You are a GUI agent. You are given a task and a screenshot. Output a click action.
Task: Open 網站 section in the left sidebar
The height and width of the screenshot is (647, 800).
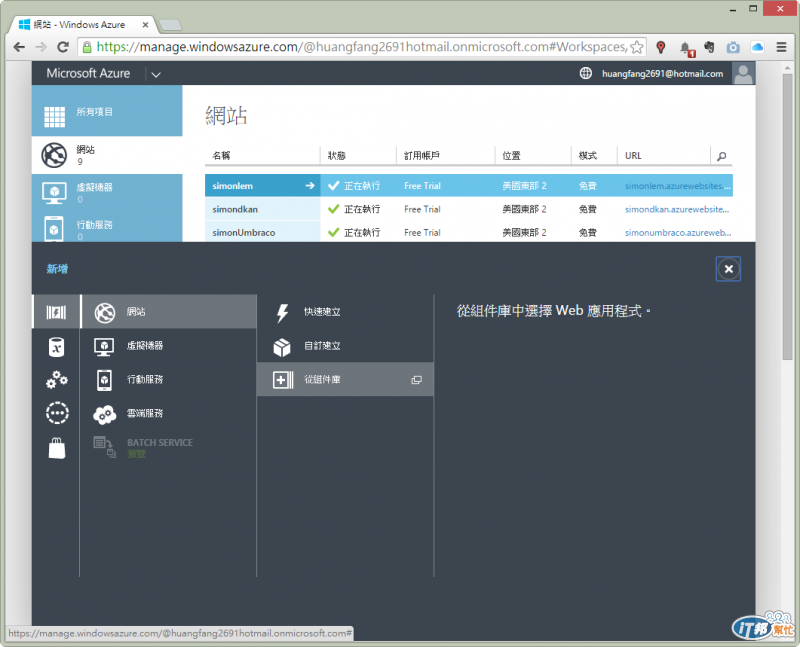(107, 155)
